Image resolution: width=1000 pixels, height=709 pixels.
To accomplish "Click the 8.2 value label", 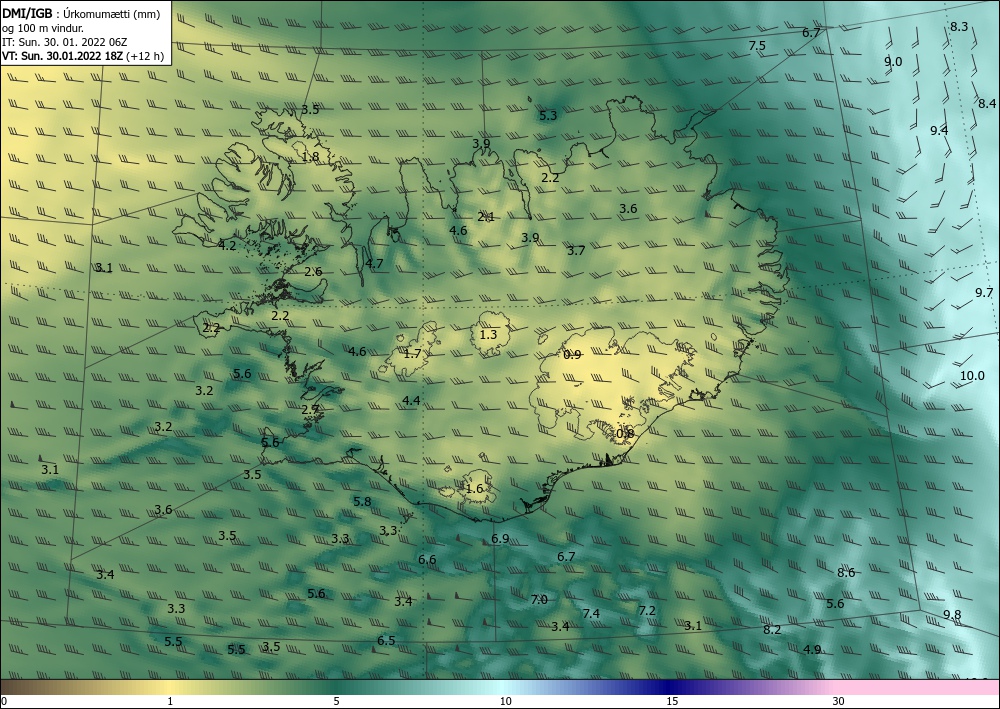I will [x=772, y=629].
